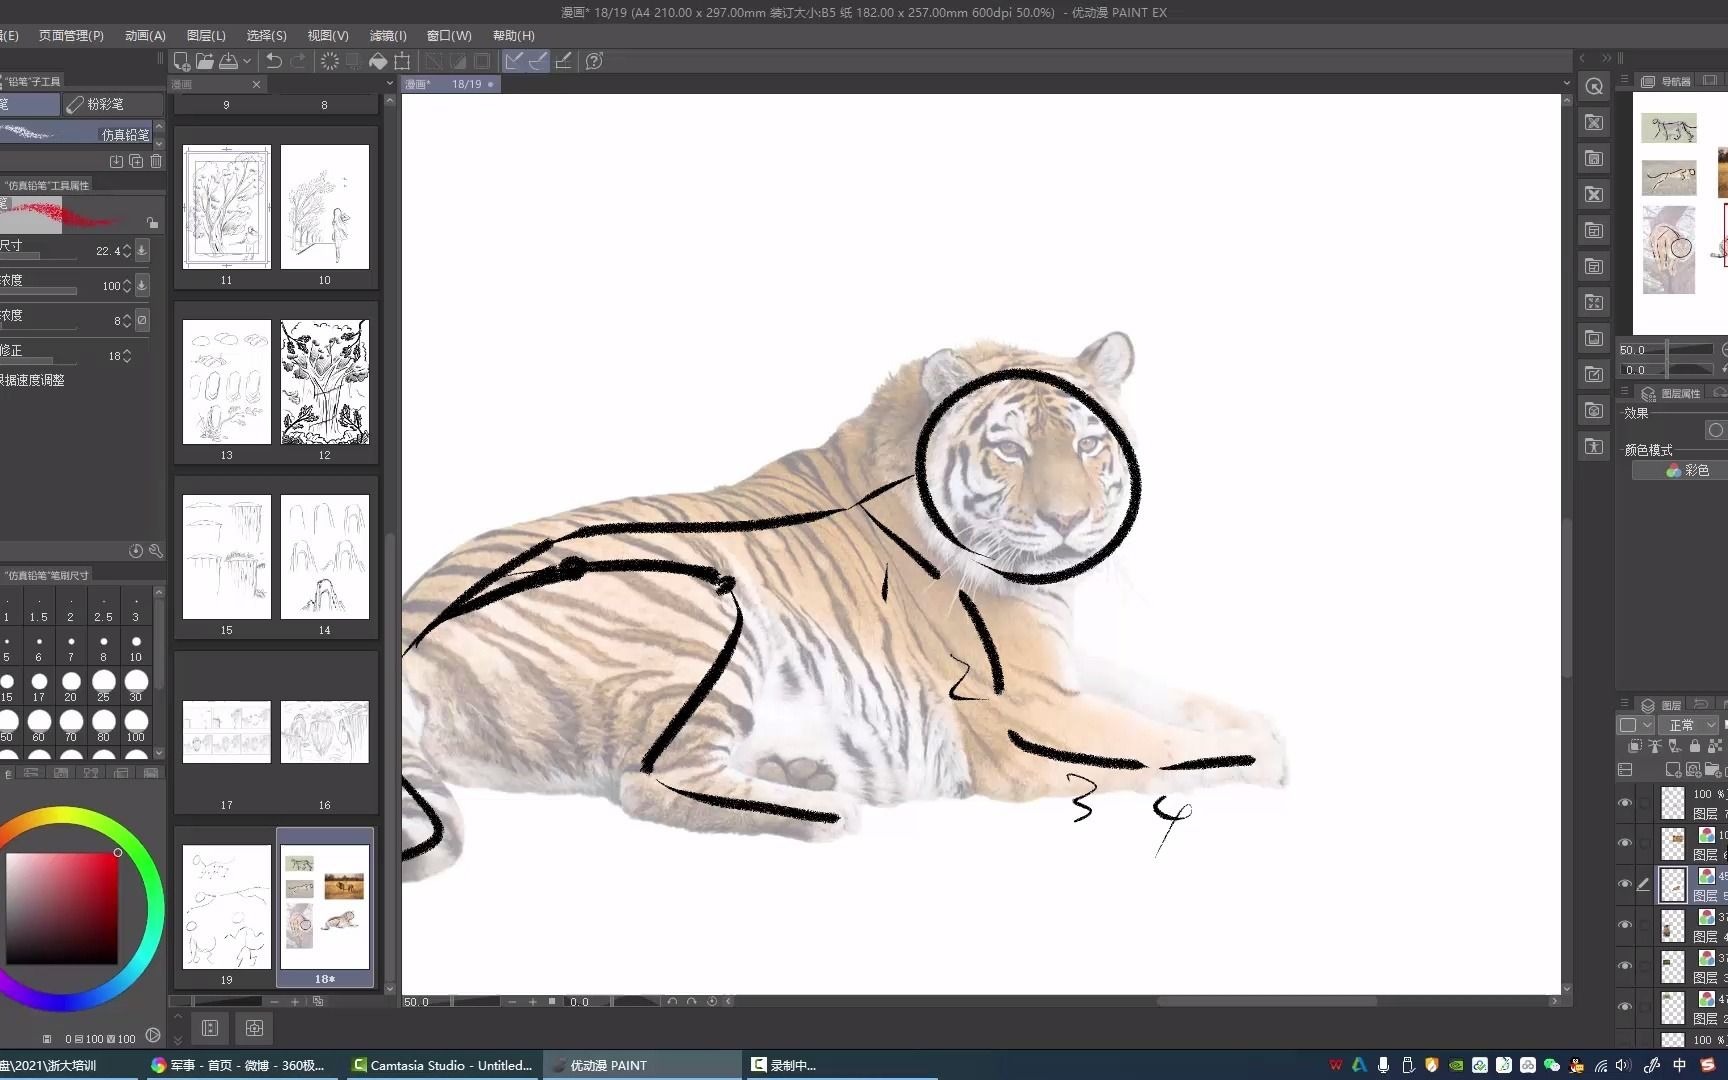Screen dimensions: 1728x1080
Task: Open page 19 thumbnail in page manager
Action: [227, 907]
